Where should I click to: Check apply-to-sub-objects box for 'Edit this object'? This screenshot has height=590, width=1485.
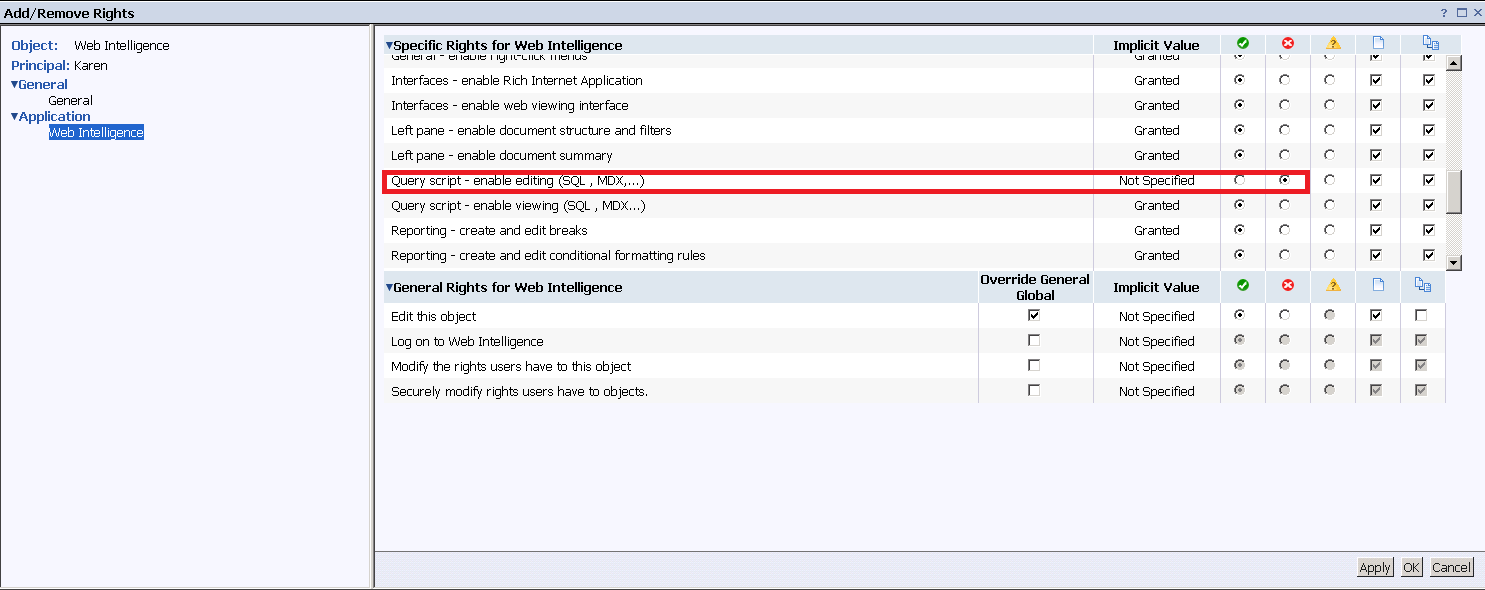(1421, 315)
